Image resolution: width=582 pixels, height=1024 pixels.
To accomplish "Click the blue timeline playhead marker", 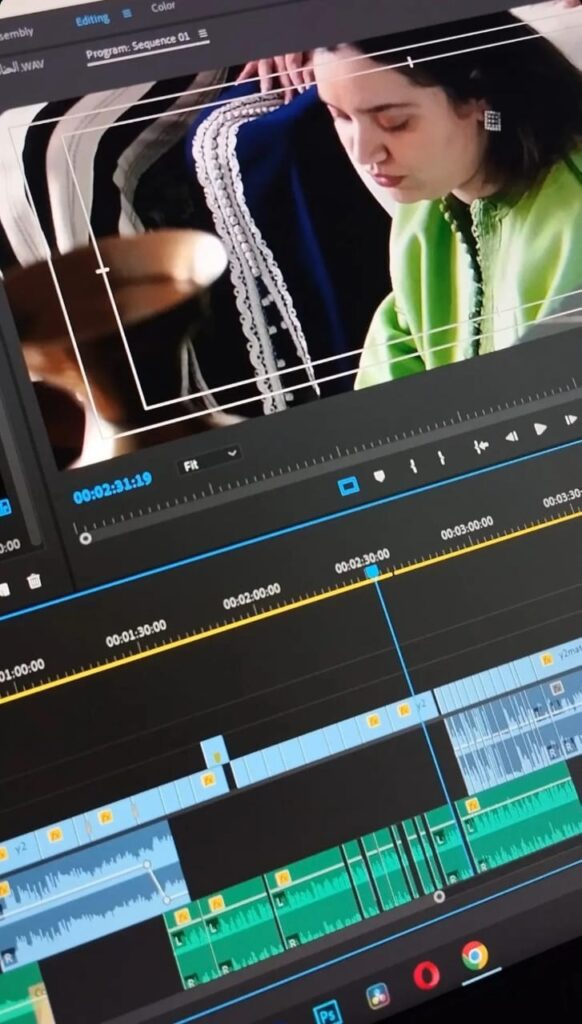I will (x=372, y=572).
